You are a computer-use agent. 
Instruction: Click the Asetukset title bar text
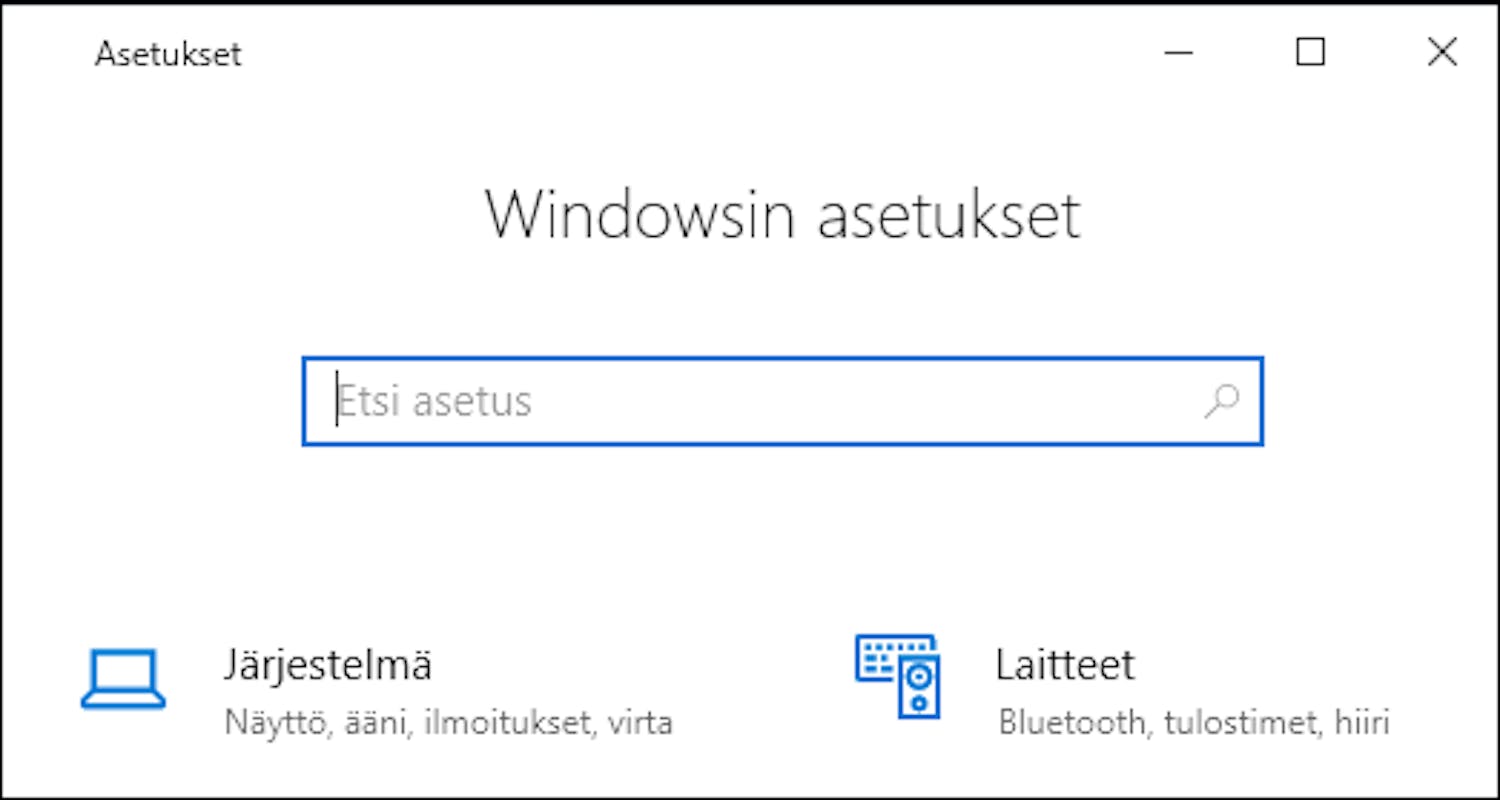point(167,54)
